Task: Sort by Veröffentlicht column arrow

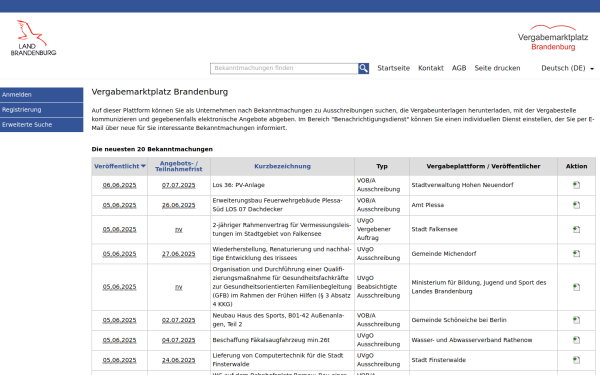Action: pyautogui.click(x=143, y=166)
